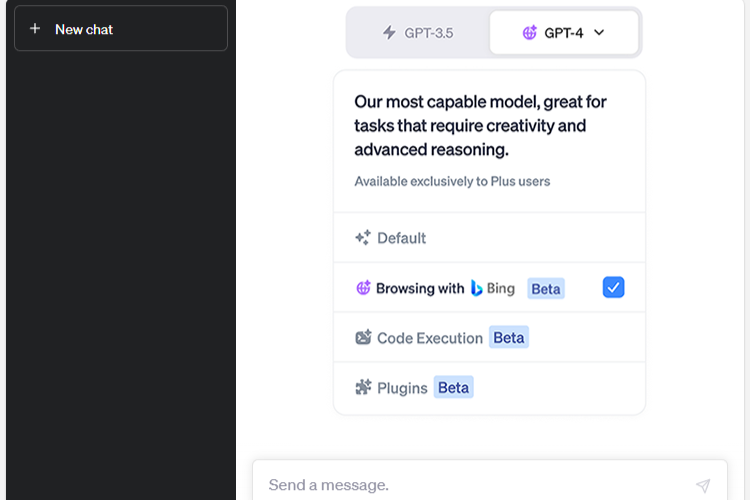Click the Beta badge beside Bing
This screenshot has height=500, width=750.
[x=546, y=288]
